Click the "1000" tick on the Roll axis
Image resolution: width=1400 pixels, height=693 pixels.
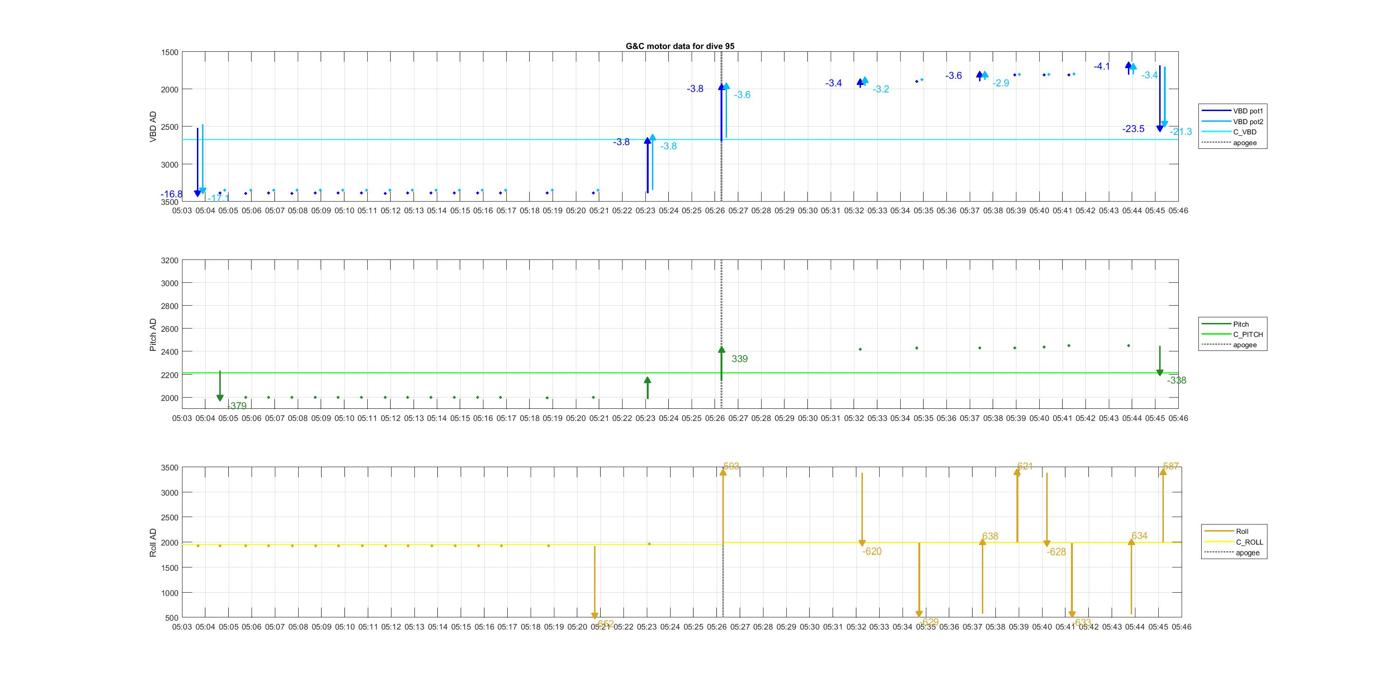(170, 593)
